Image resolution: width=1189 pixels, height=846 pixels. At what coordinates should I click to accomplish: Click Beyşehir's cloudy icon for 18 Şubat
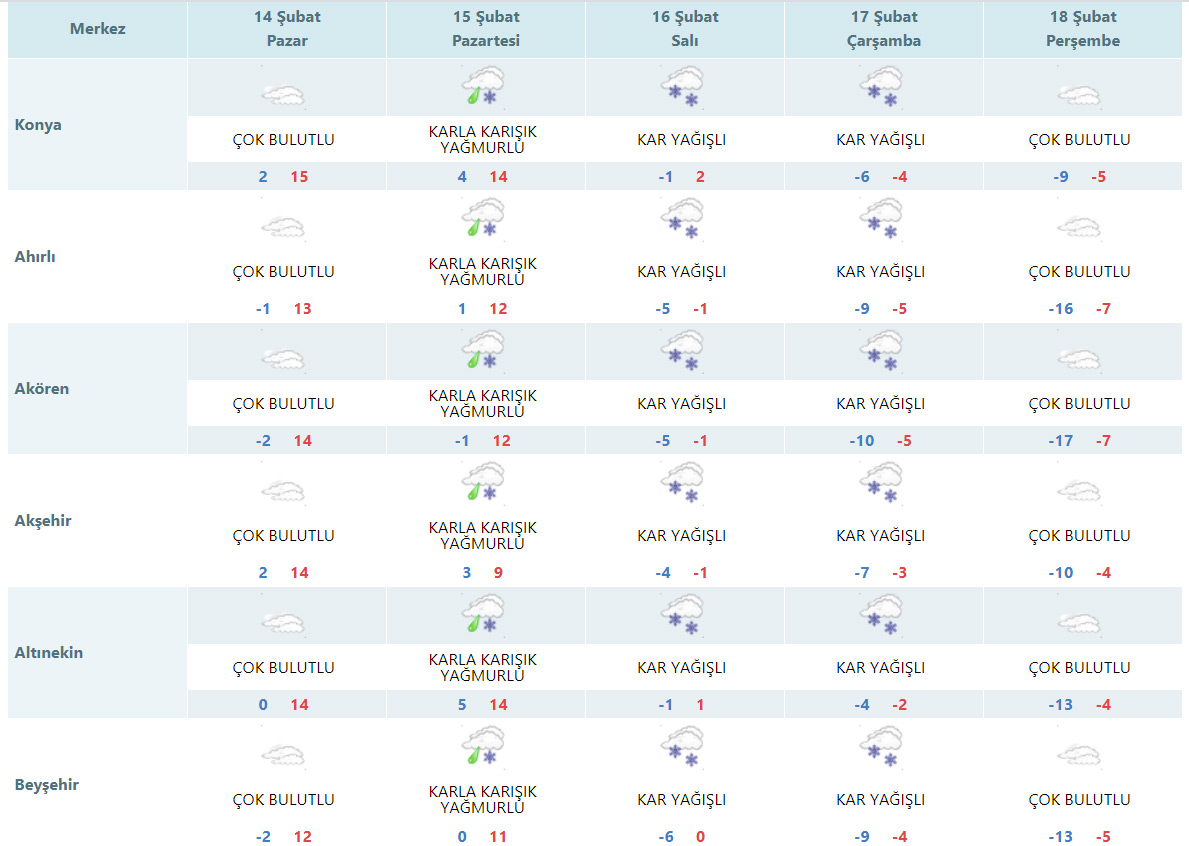click(x=1080, y=755)
